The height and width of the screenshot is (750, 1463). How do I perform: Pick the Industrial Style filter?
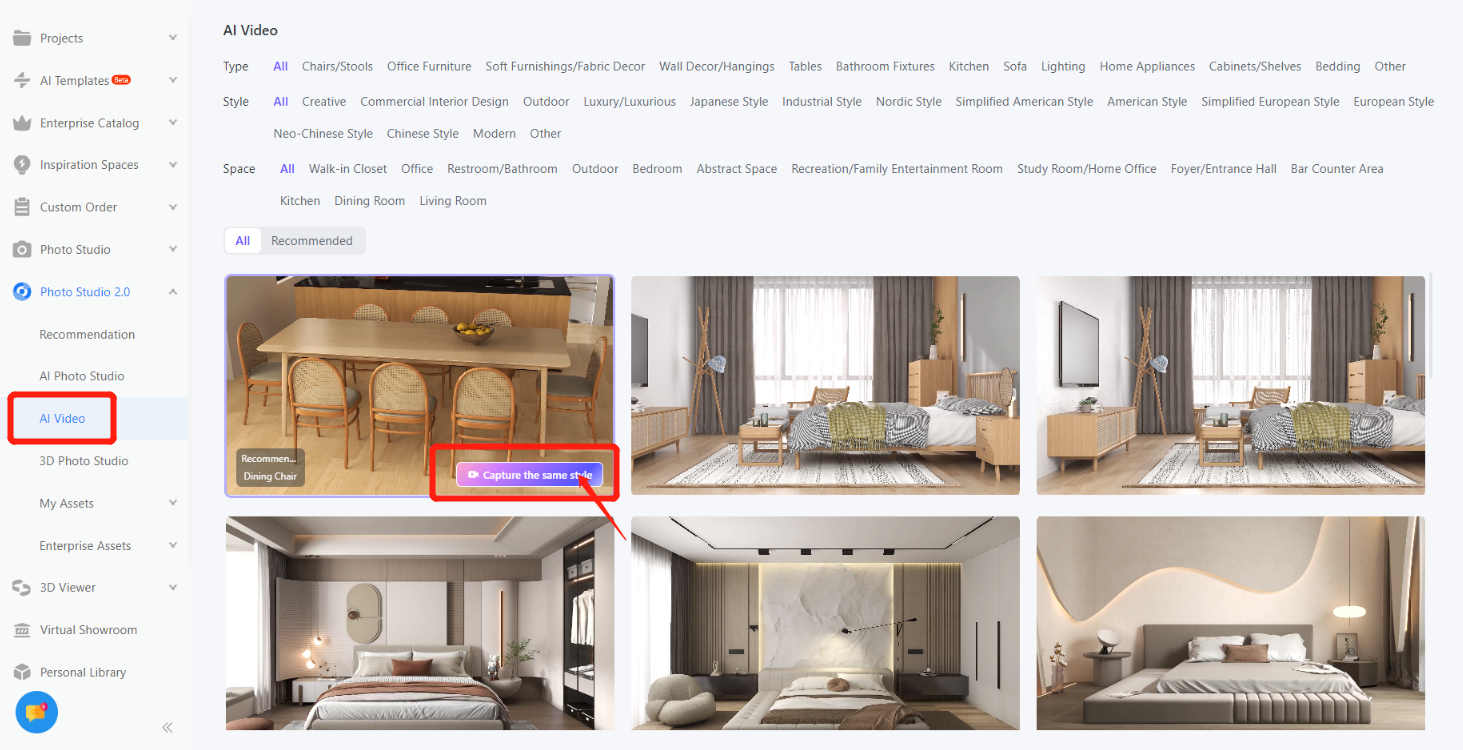click(x=822, y=101)
